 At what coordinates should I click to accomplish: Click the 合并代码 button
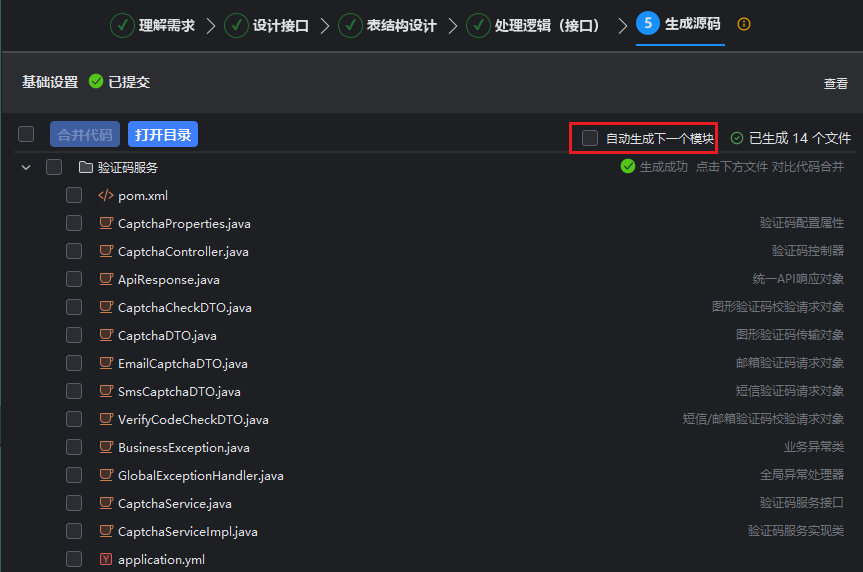[x=85, y=134]
